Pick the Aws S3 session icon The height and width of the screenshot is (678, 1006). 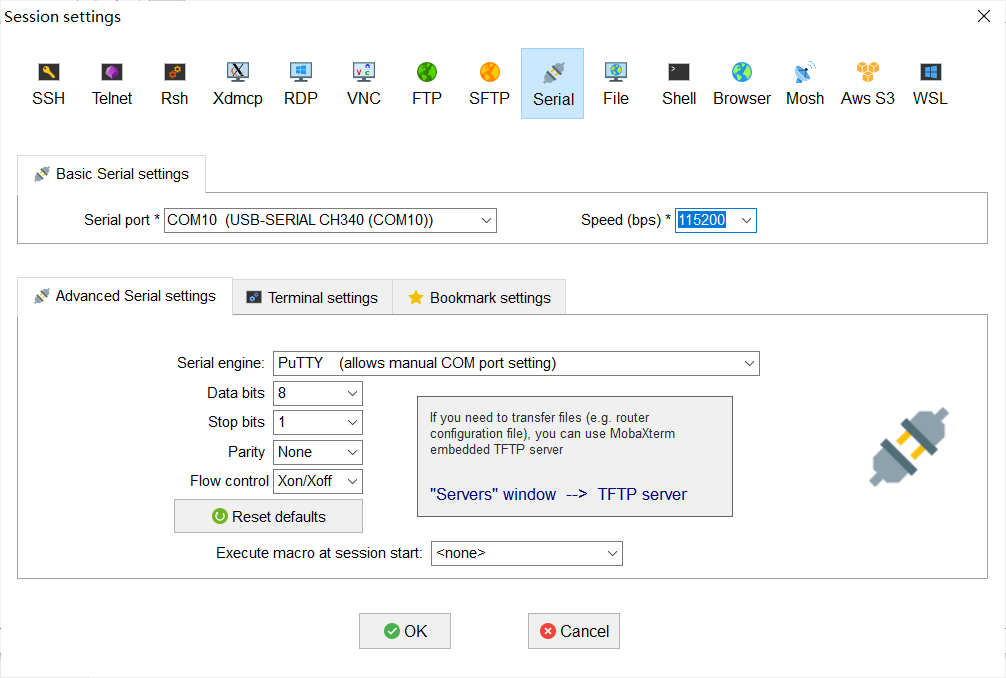[x=867, y=83]
